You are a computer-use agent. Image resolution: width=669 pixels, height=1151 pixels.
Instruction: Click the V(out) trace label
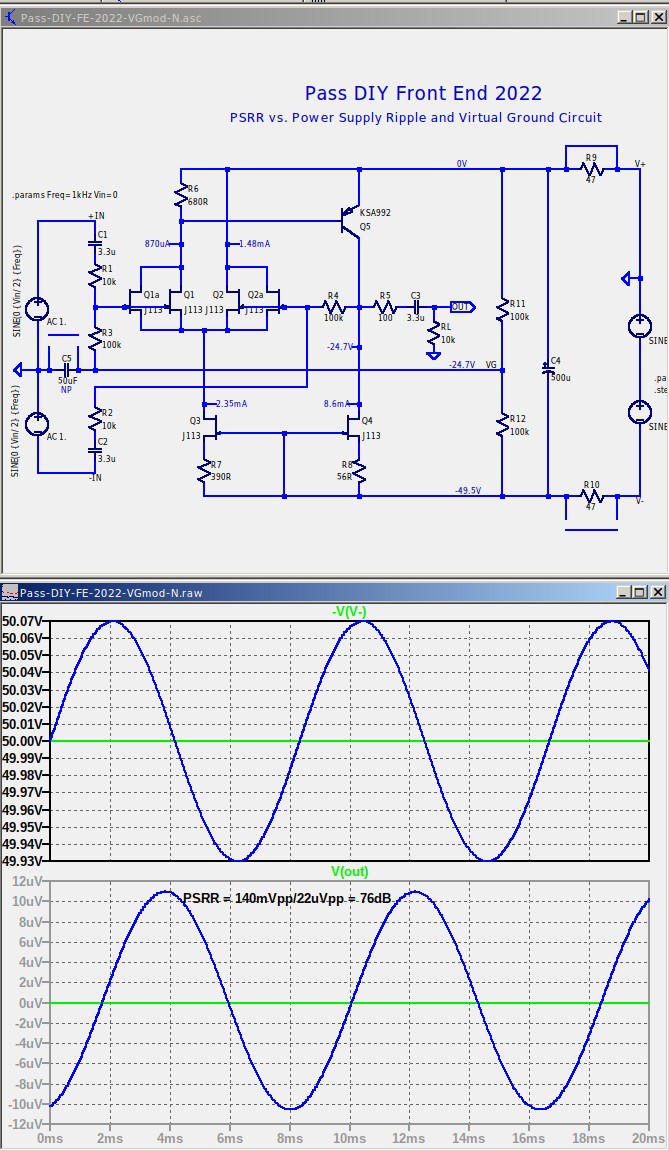350,871
